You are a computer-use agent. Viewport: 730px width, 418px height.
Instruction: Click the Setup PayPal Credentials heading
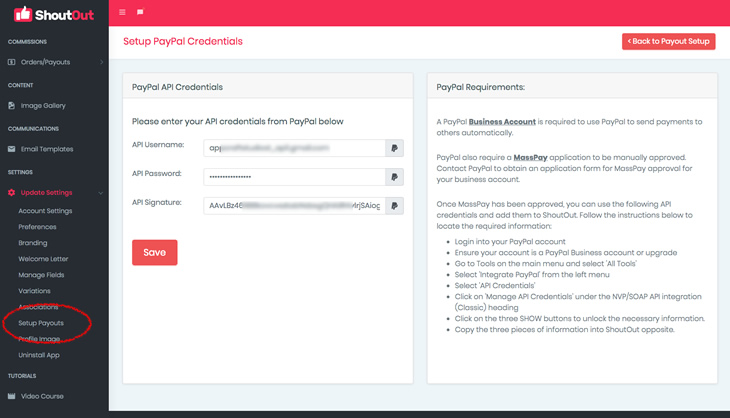coord(183,41)
